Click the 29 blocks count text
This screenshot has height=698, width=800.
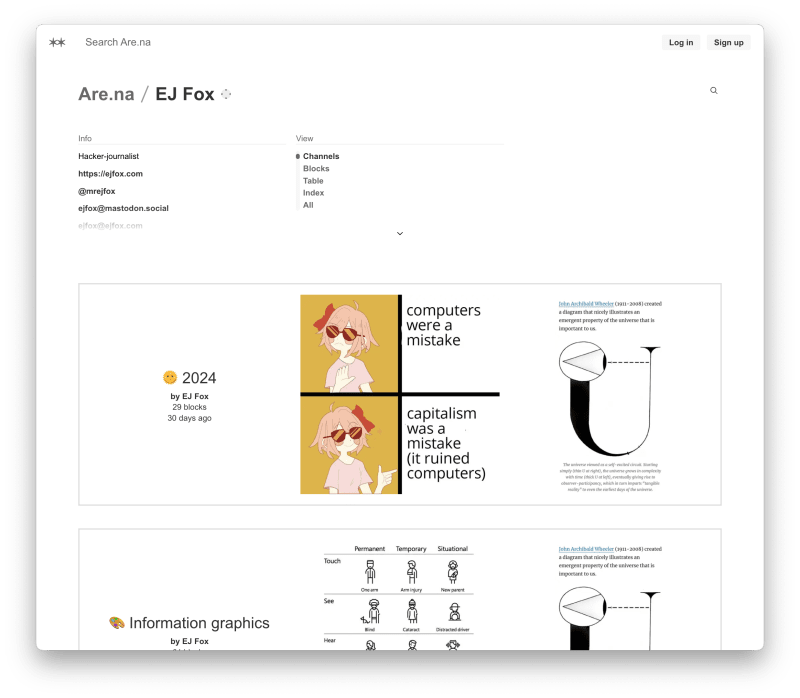189,407
